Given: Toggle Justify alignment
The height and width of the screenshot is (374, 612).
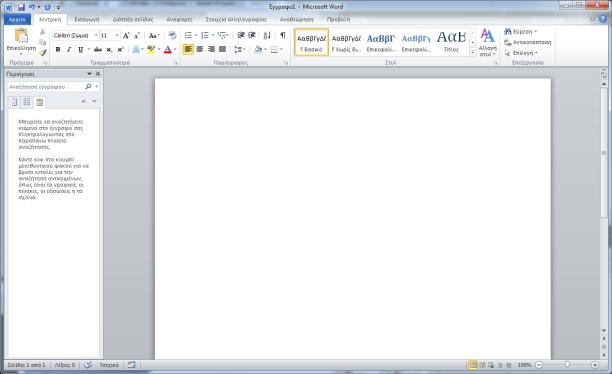Looking at the screenshot, I should click(222, 50).
